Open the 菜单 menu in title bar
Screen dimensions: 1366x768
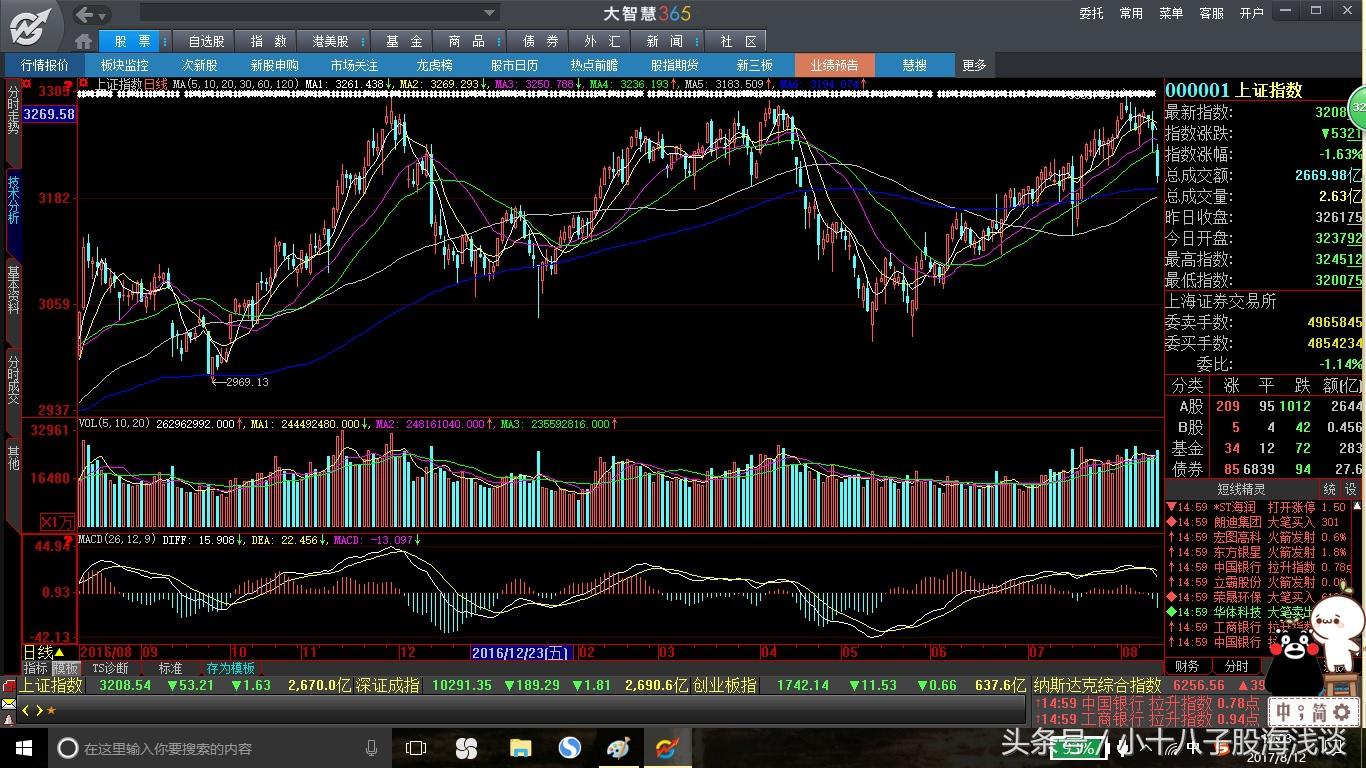[x=1171, y=13]
